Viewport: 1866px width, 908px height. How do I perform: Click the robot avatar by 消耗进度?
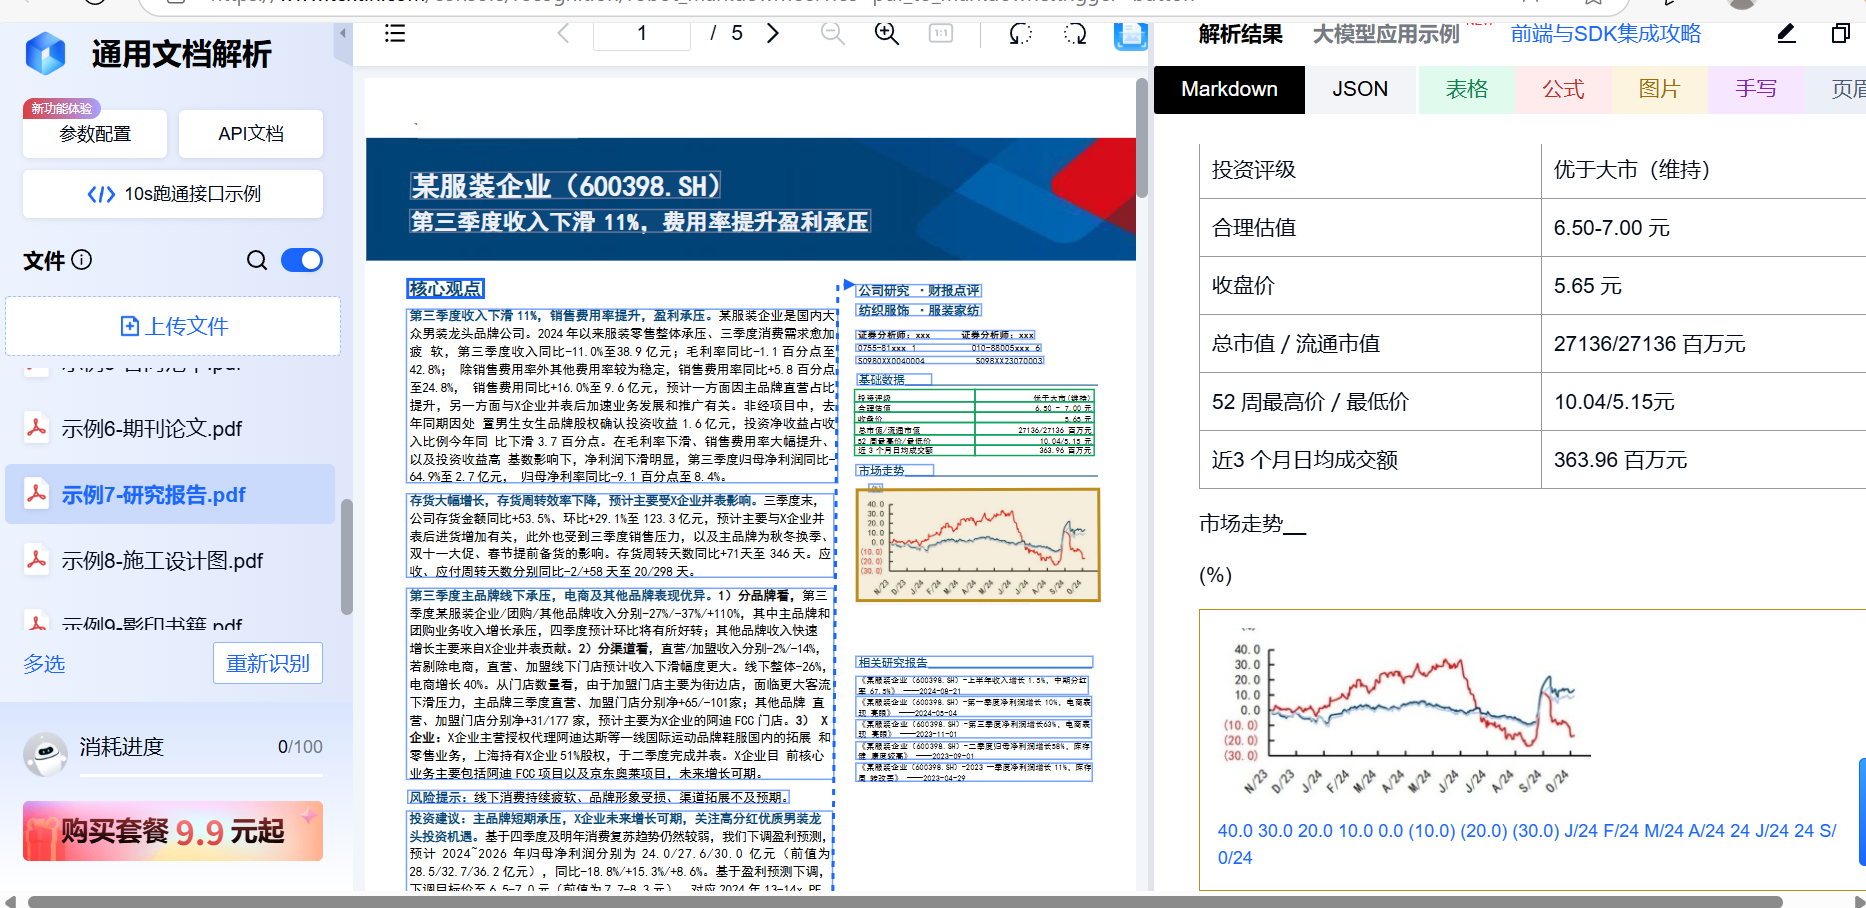(x=45, y=754)
